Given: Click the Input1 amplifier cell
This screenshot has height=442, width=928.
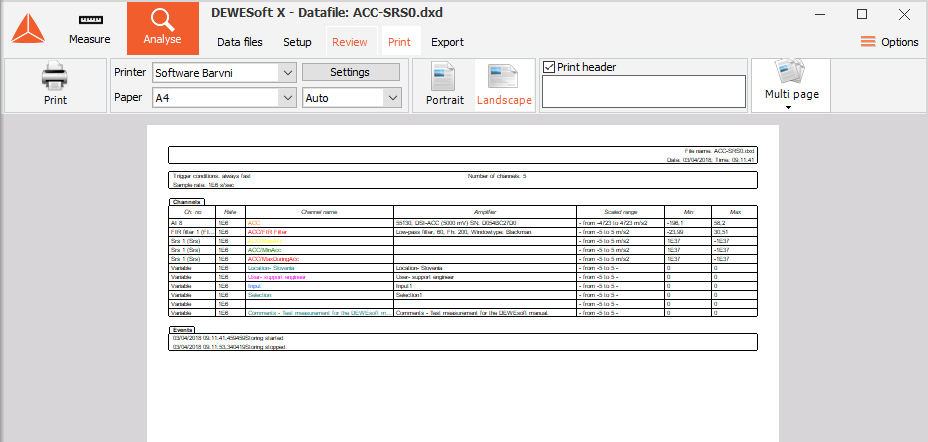Looking at the screenshot, I should (485, 286).
